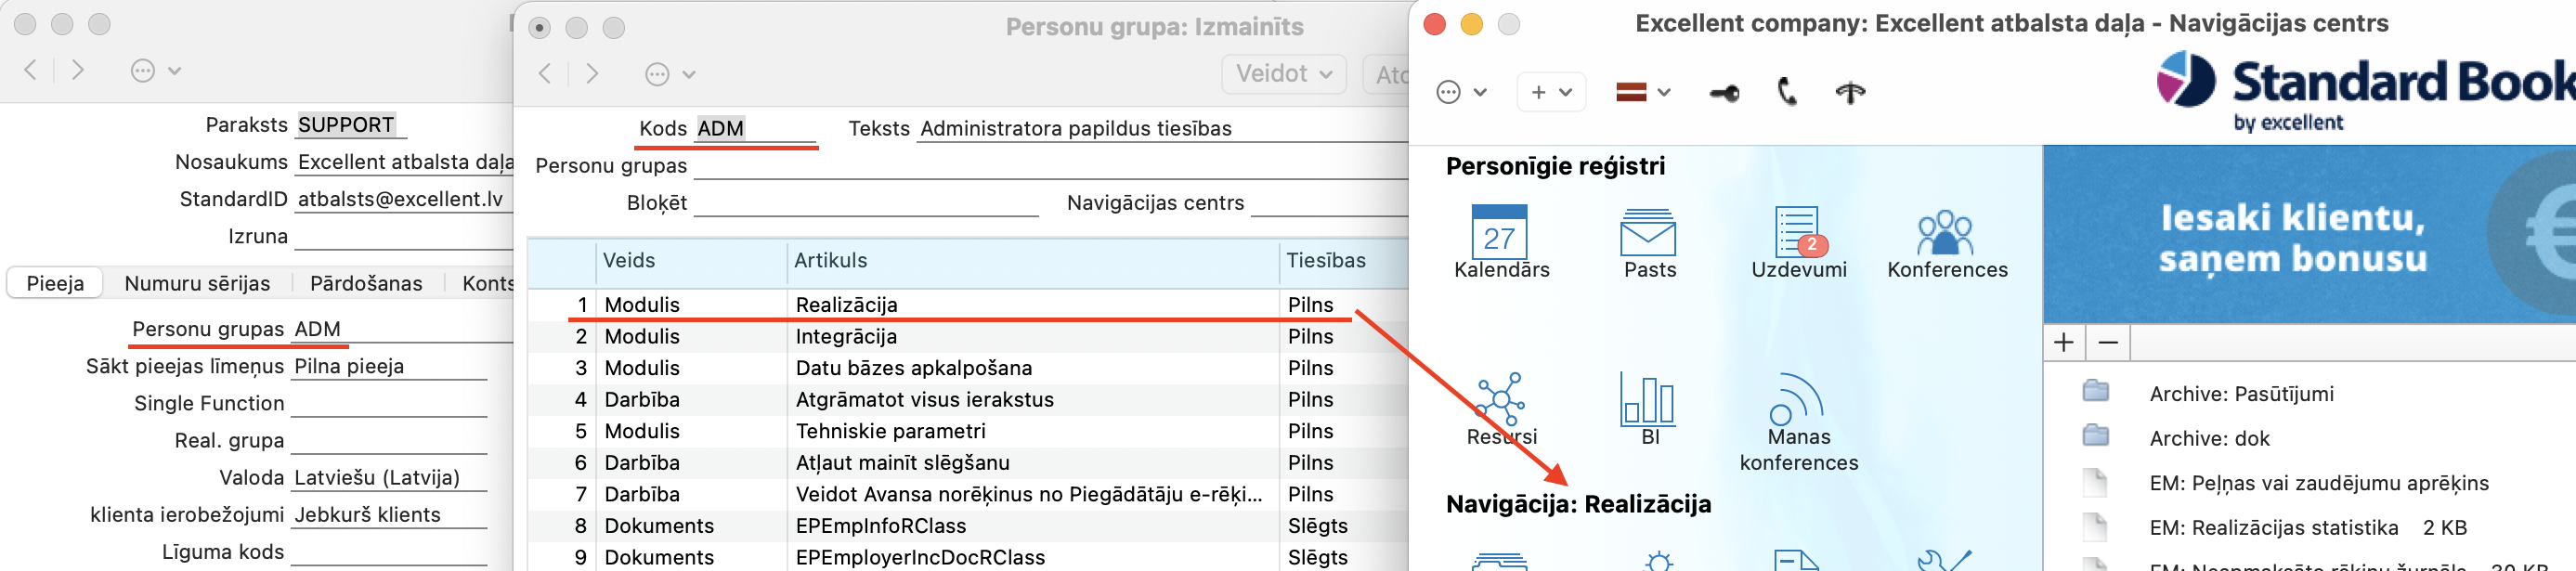Click the phone icon in toolbar
2576x571 pixels.
click(x=1787, y=92)
